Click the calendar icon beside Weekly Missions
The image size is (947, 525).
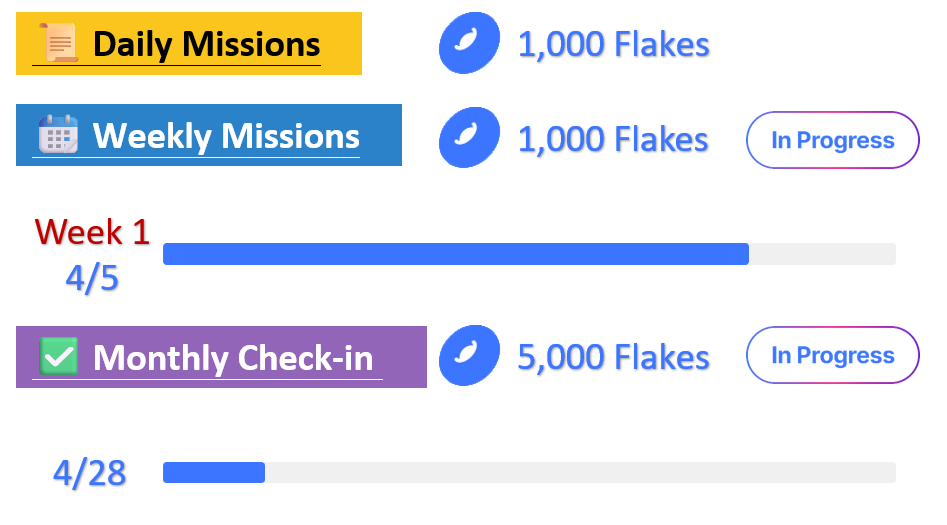[58, 134]
